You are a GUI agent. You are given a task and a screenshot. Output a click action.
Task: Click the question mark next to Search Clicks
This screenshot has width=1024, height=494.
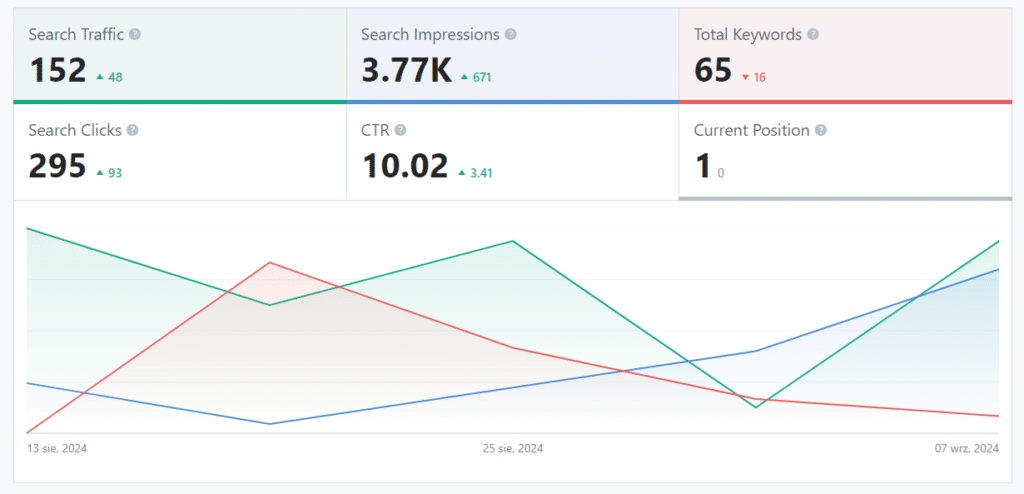pos(132,130)
